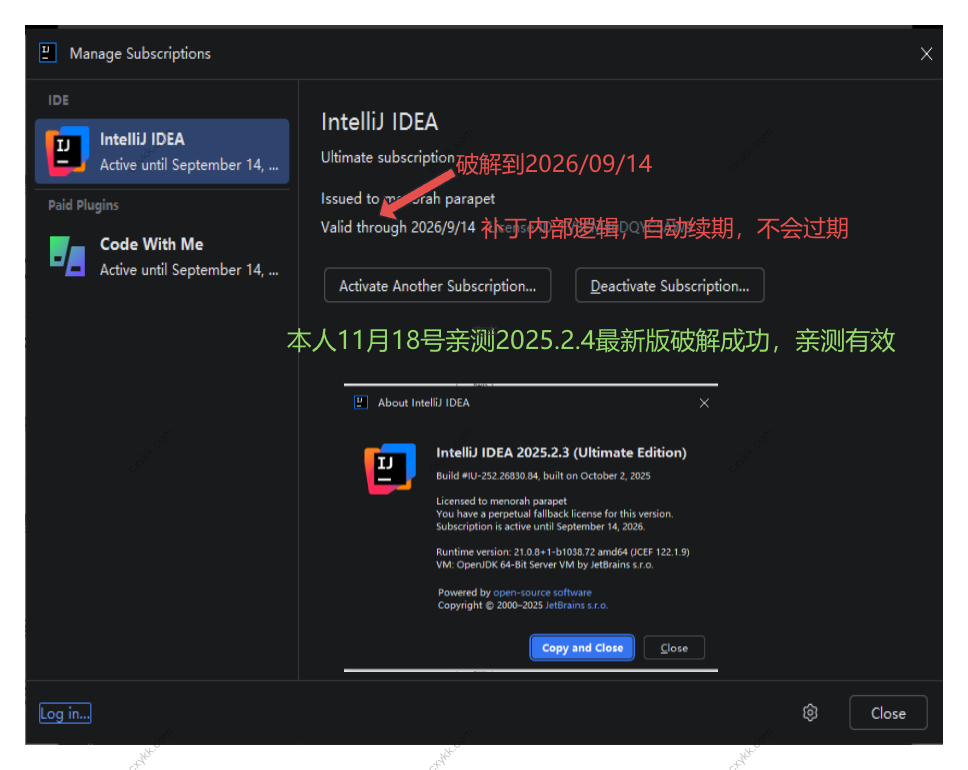This screenshot has width=968, height=770.
Task: Click Close button beside Copy and Close
Action: (x=674, y=648)
